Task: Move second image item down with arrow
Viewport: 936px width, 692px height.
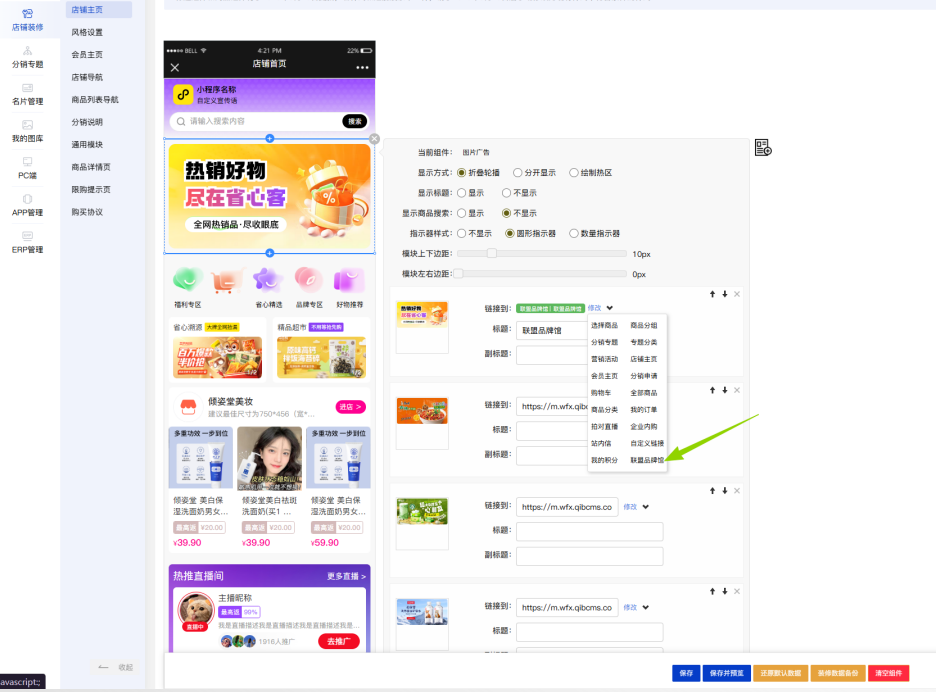Action: coord(725,390)
